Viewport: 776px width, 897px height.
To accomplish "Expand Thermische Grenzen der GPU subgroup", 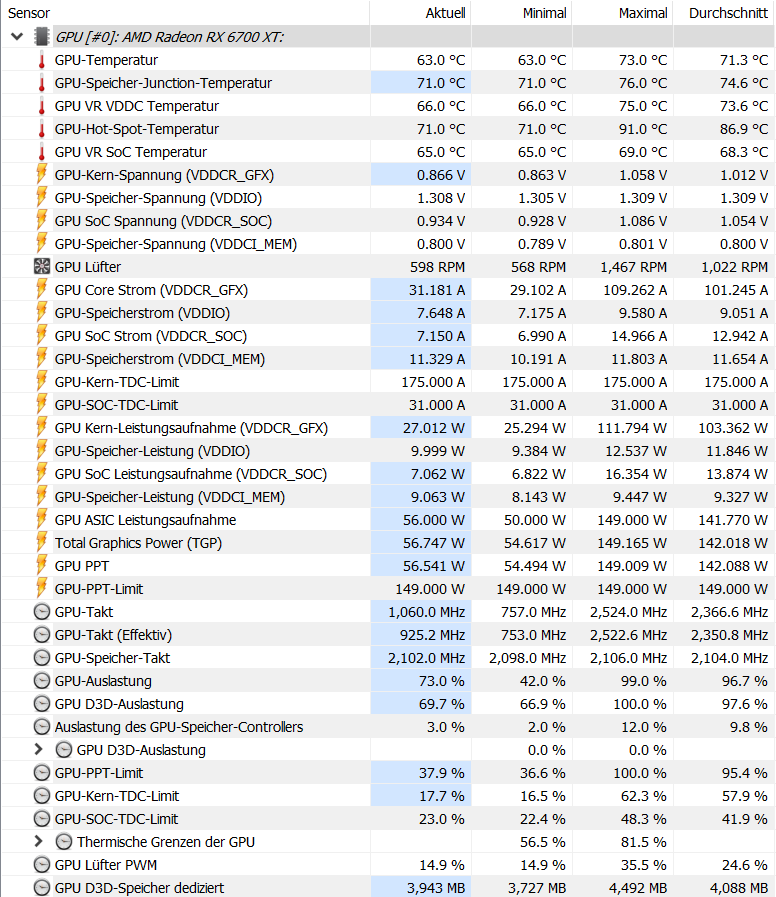I will 38,842.
